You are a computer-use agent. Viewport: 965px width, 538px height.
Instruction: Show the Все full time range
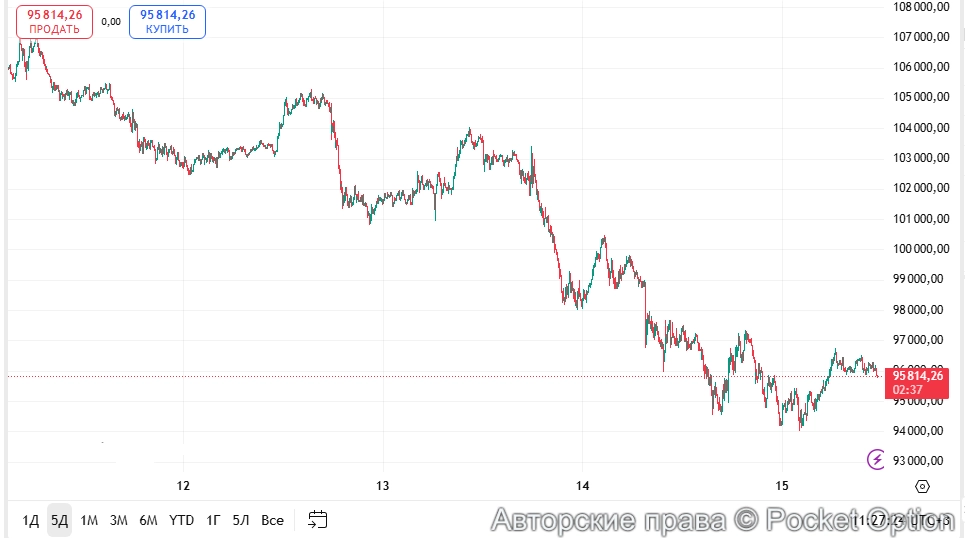coord(272,520)
